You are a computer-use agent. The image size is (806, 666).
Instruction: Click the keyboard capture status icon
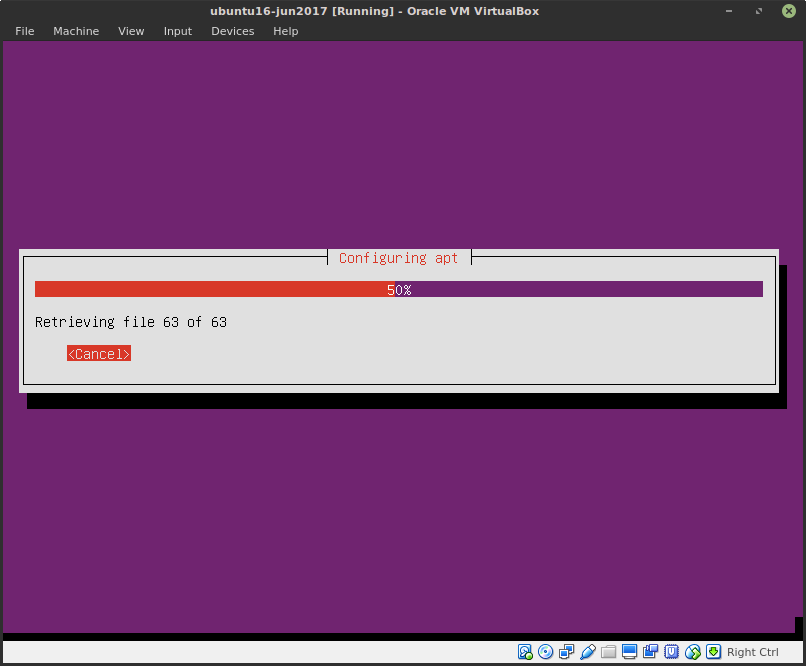pyautogui.click(x=714, y=651)
